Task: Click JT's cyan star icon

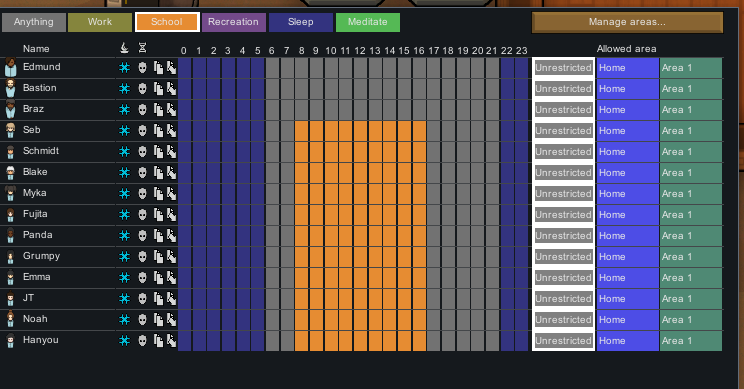Action: point(124,298)
